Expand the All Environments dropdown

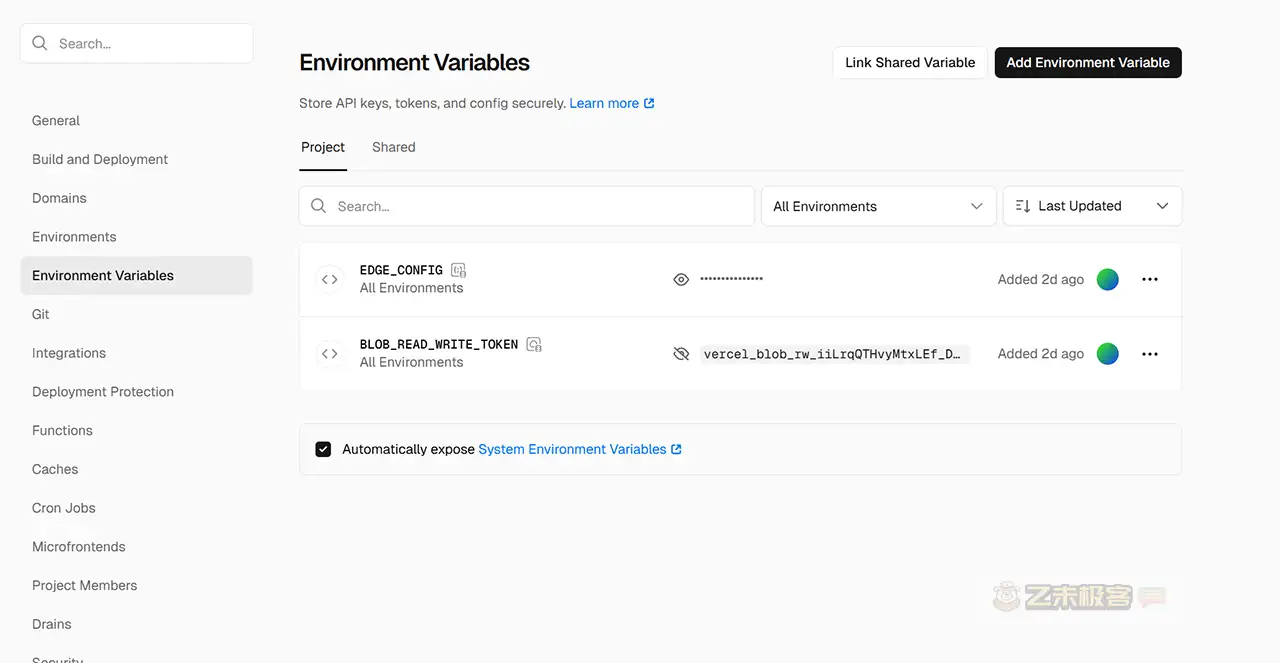pyautogui.click(x=878, y=206)
